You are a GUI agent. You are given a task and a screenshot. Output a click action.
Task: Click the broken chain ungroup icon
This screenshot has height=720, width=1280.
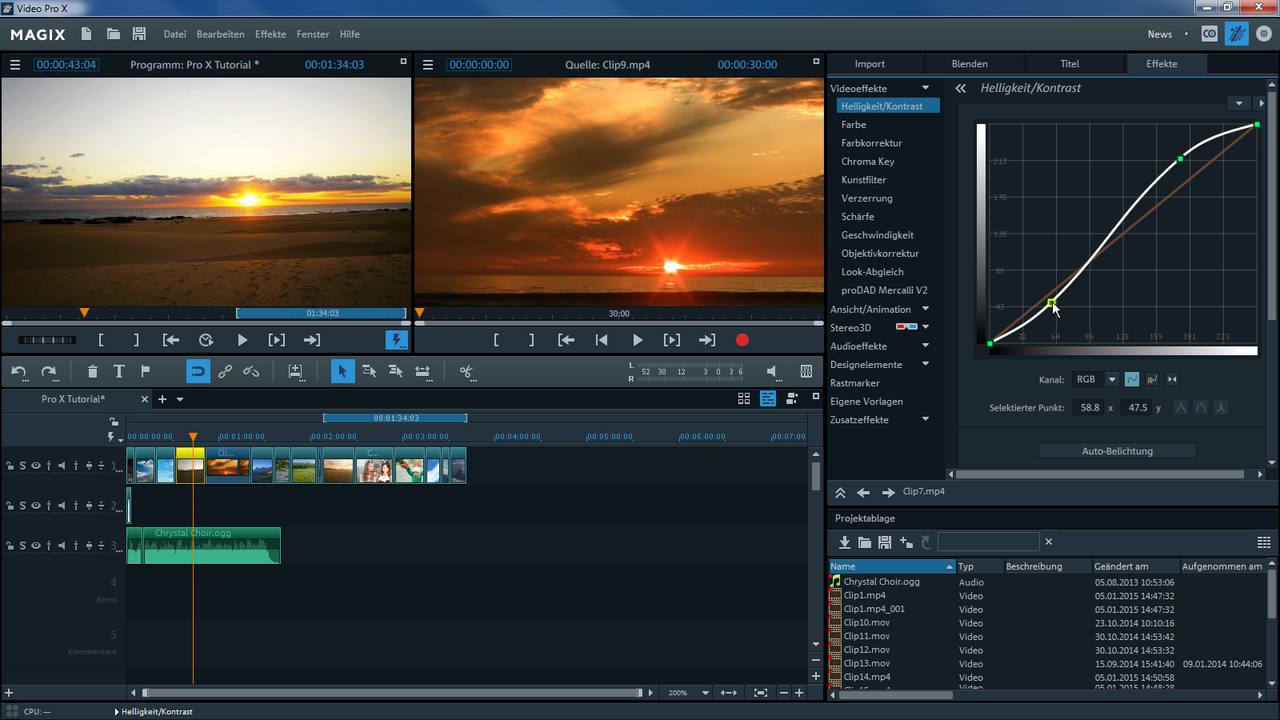(251, 371)
